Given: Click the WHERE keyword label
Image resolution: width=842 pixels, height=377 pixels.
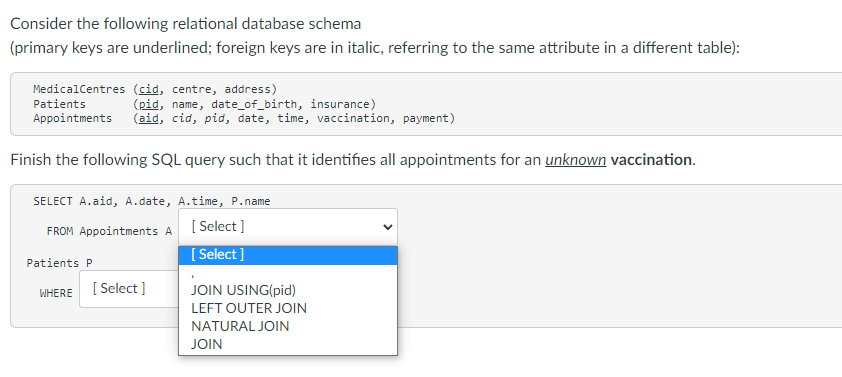Looking at the screenshot, I should click(56, 293).
